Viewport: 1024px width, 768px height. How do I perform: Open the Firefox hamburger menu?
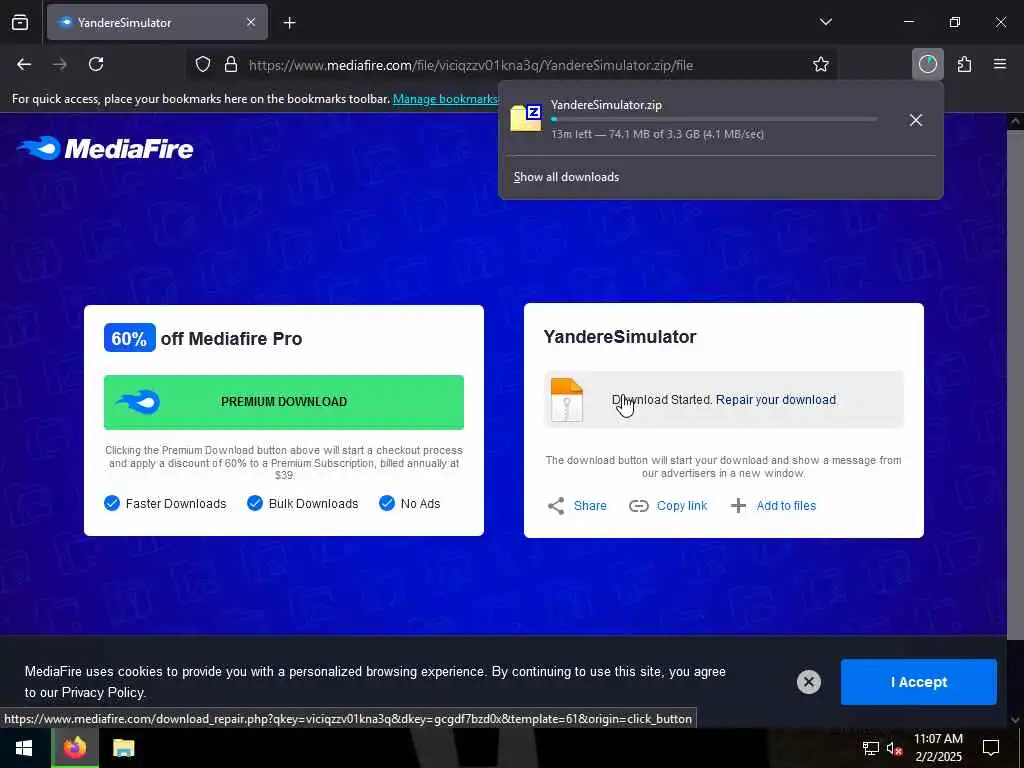[x=1000, y=64]
